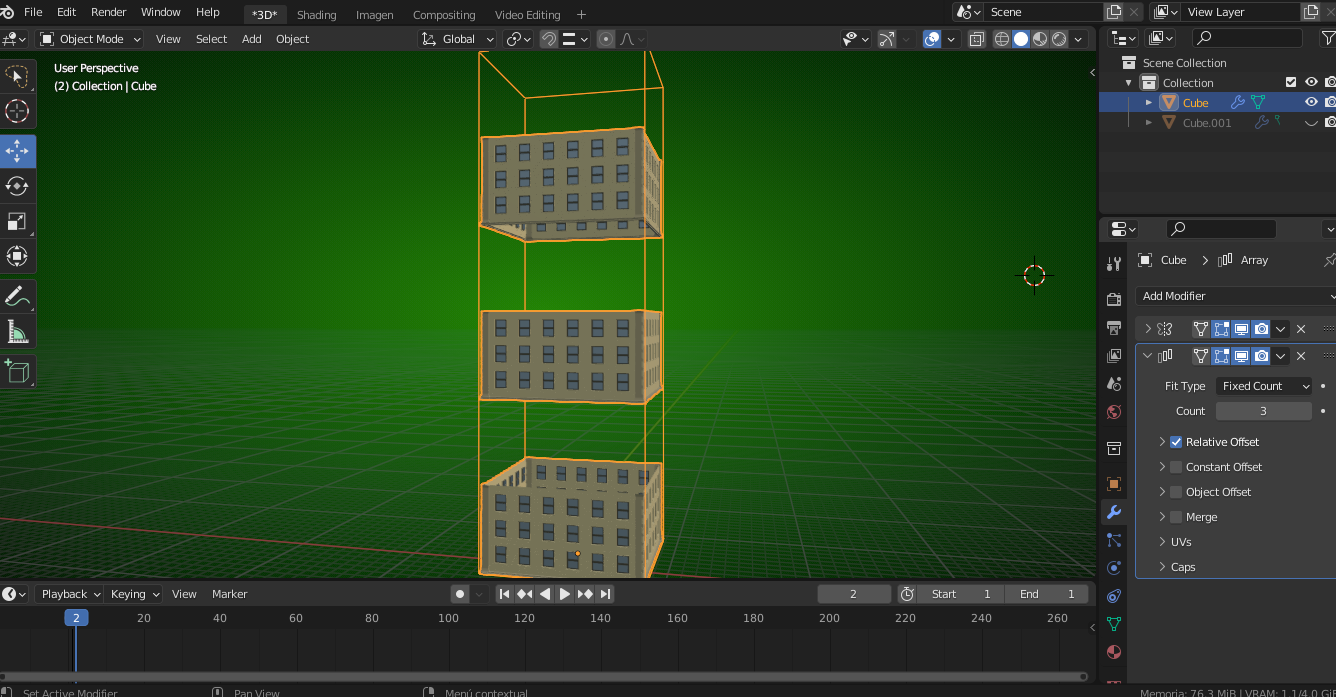Jump to the timeline end frame
The width and height of the screenshot is (1336, 697).
605,594
